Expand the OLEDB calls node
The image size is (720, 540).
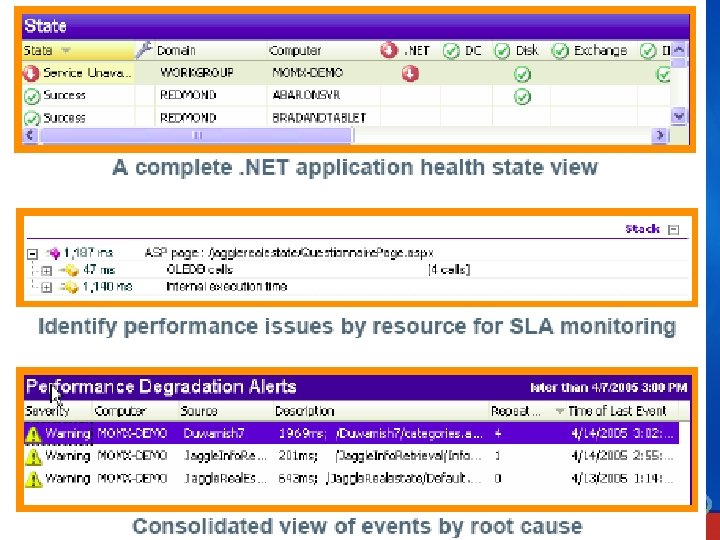(46, 270)
